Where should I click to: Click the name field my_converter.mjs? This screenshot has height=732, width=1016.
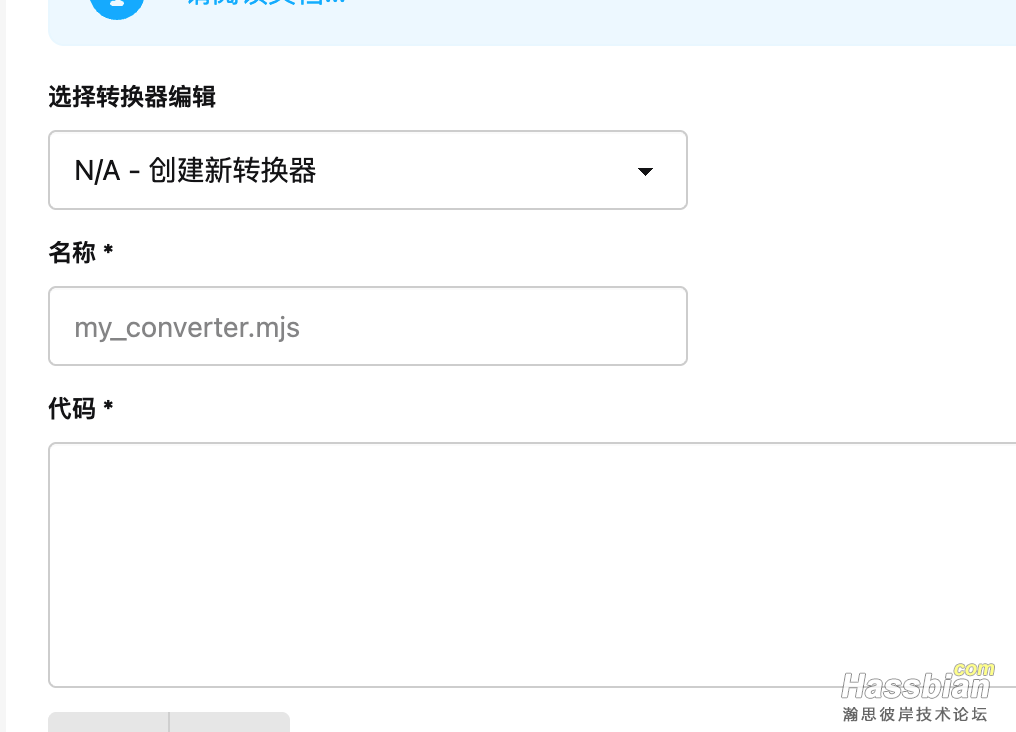tap(367, 326)
